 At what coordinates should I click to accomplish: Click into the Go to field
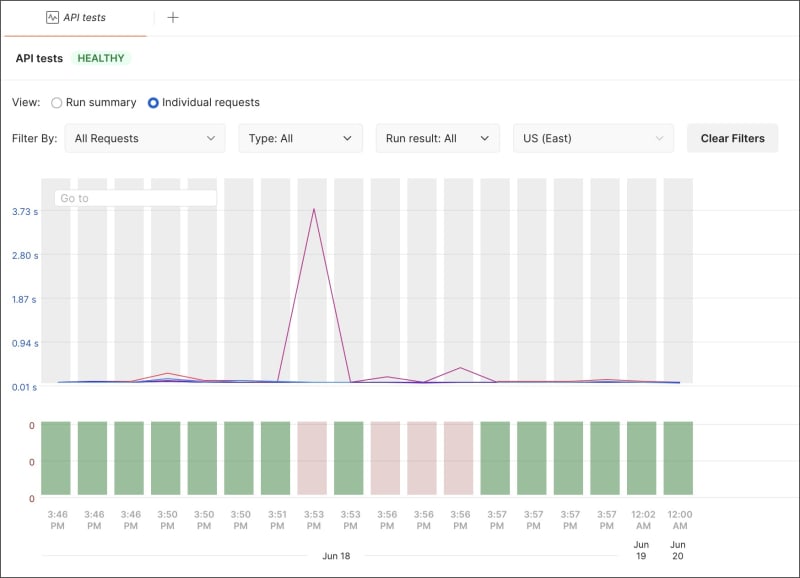(135, 198)
